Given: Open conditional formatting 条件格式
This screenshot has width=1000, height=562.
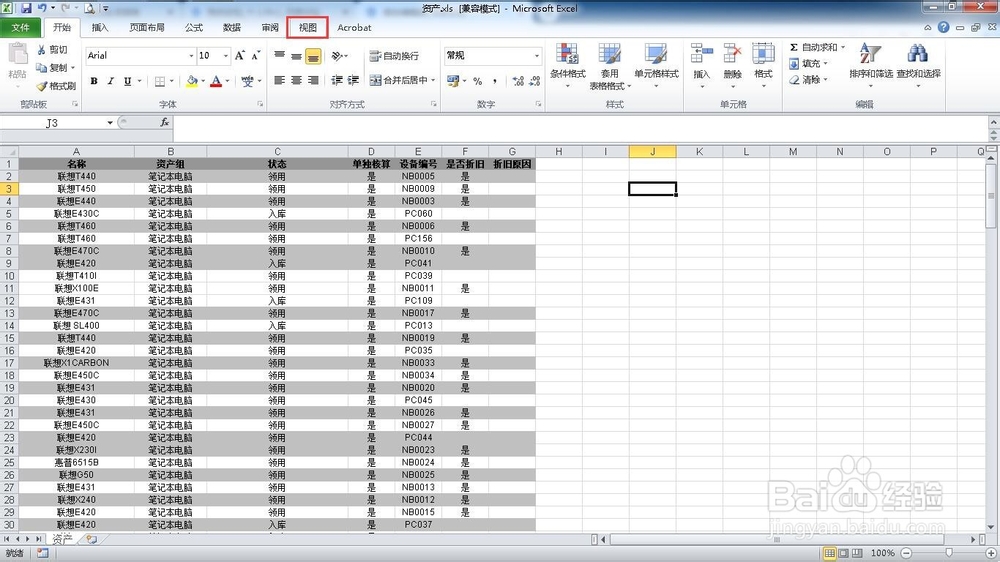Looking at the screenshot, I should click(x=568, y=66).
